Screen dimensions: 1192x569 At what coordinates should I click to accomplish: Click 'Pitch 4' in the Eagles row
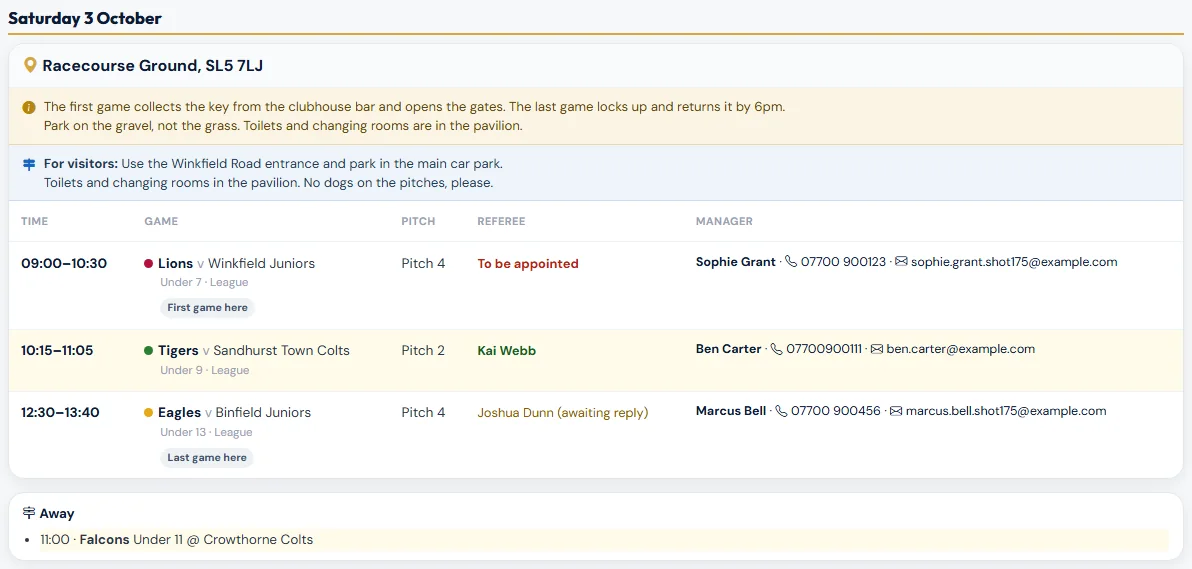click(x=423, y=413)
